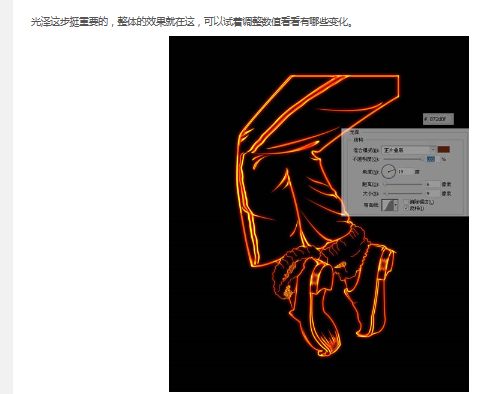Click the distance pixel value field
The width and height of the screenshot is (490, 394).
point(432,184)
